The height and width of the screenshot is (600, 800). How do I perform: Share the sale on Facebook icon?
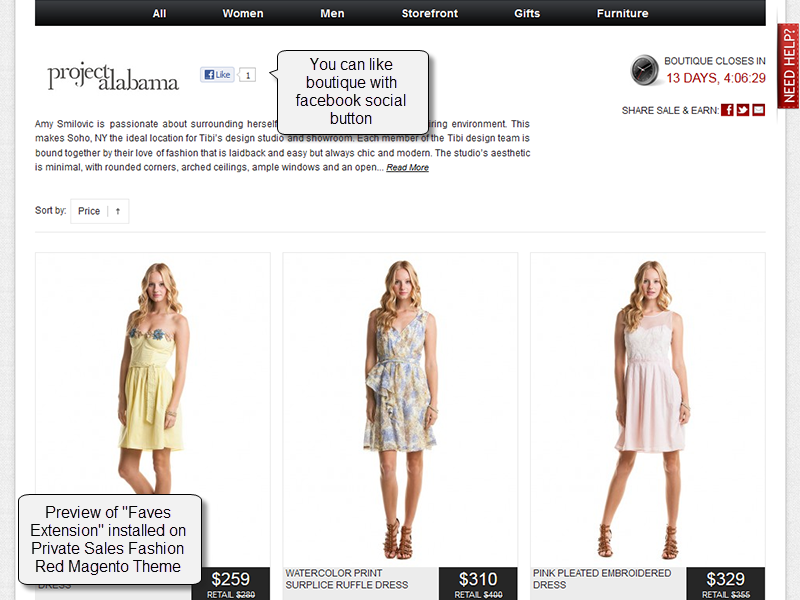click(x=727, y=110)
